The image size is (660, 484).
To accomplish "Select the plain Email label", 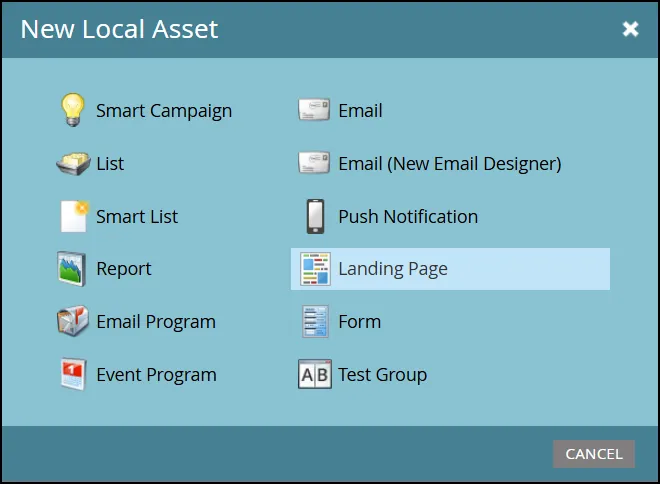I will (360, 111).
